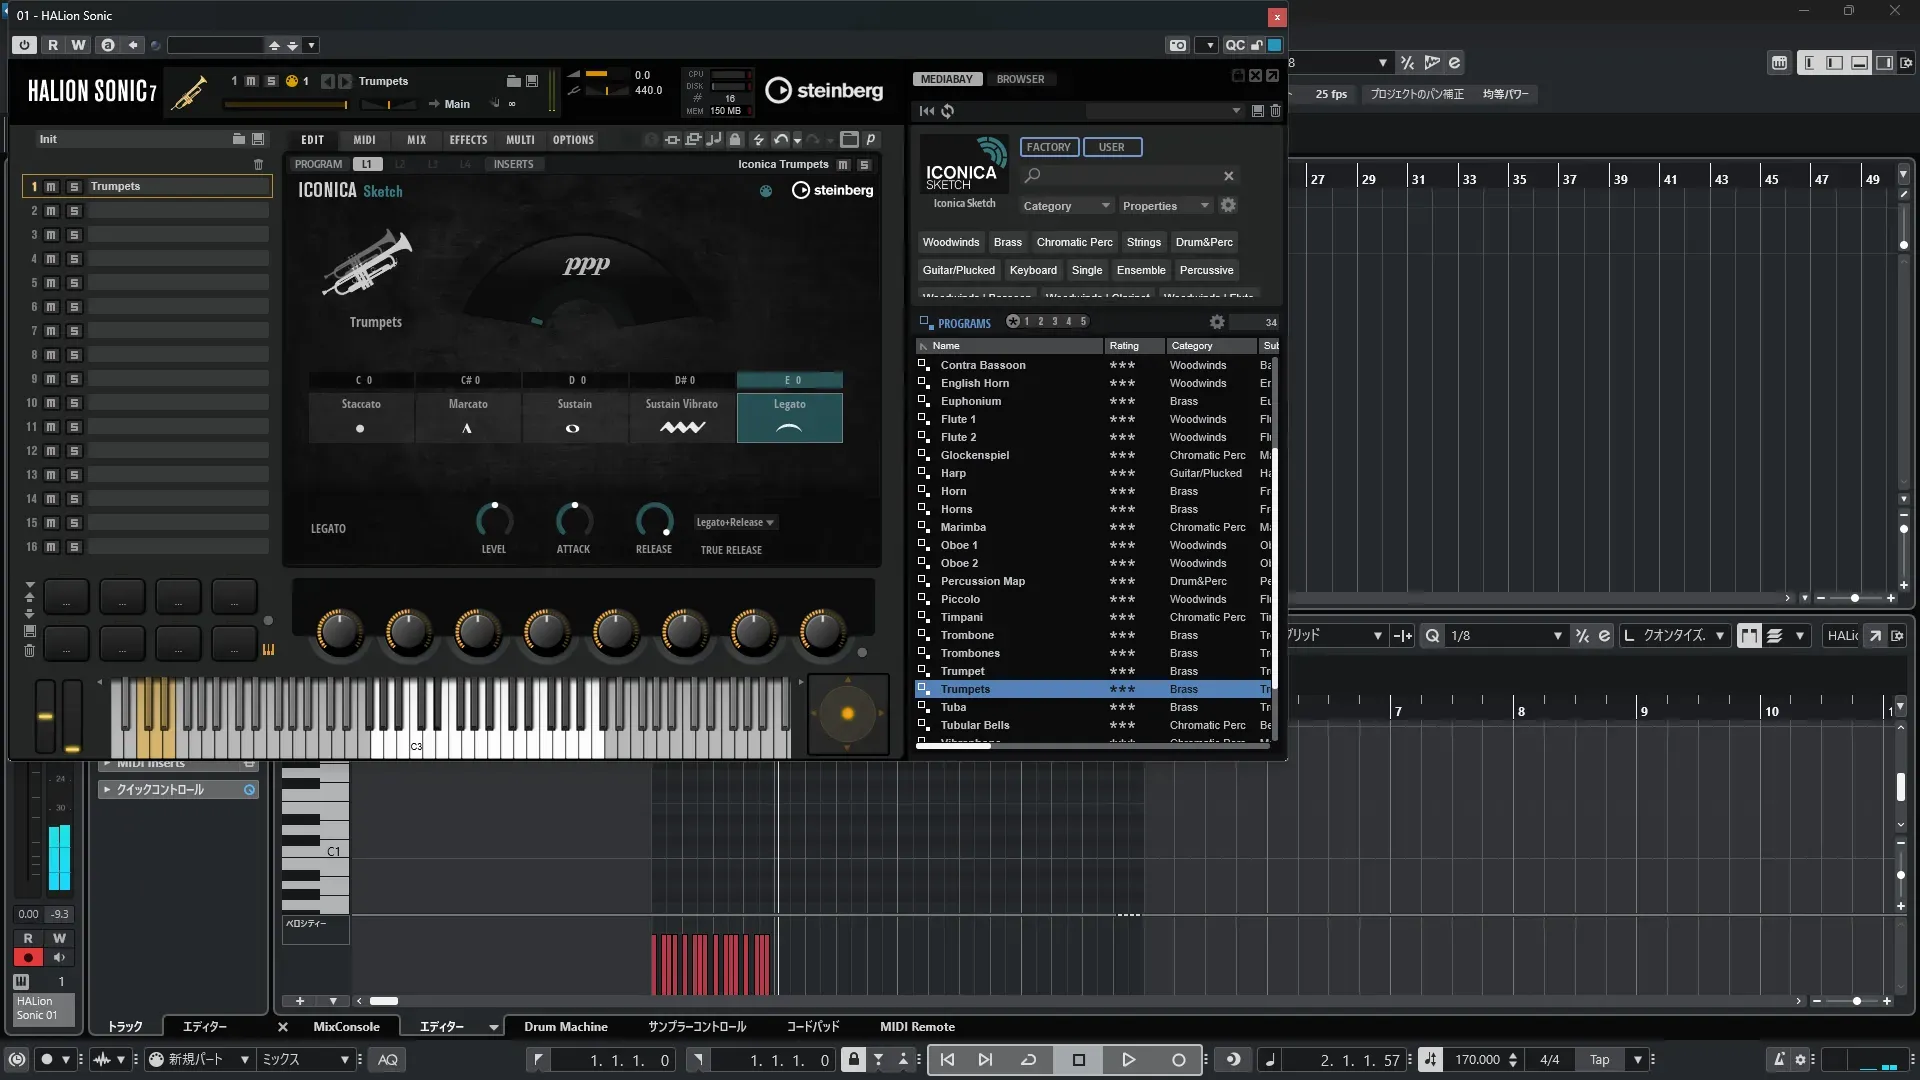Open the Legato+Release mode dropdown
Image resolution: width=1920 pixels, height=1080 pixels.
click(x=735, y=522)
